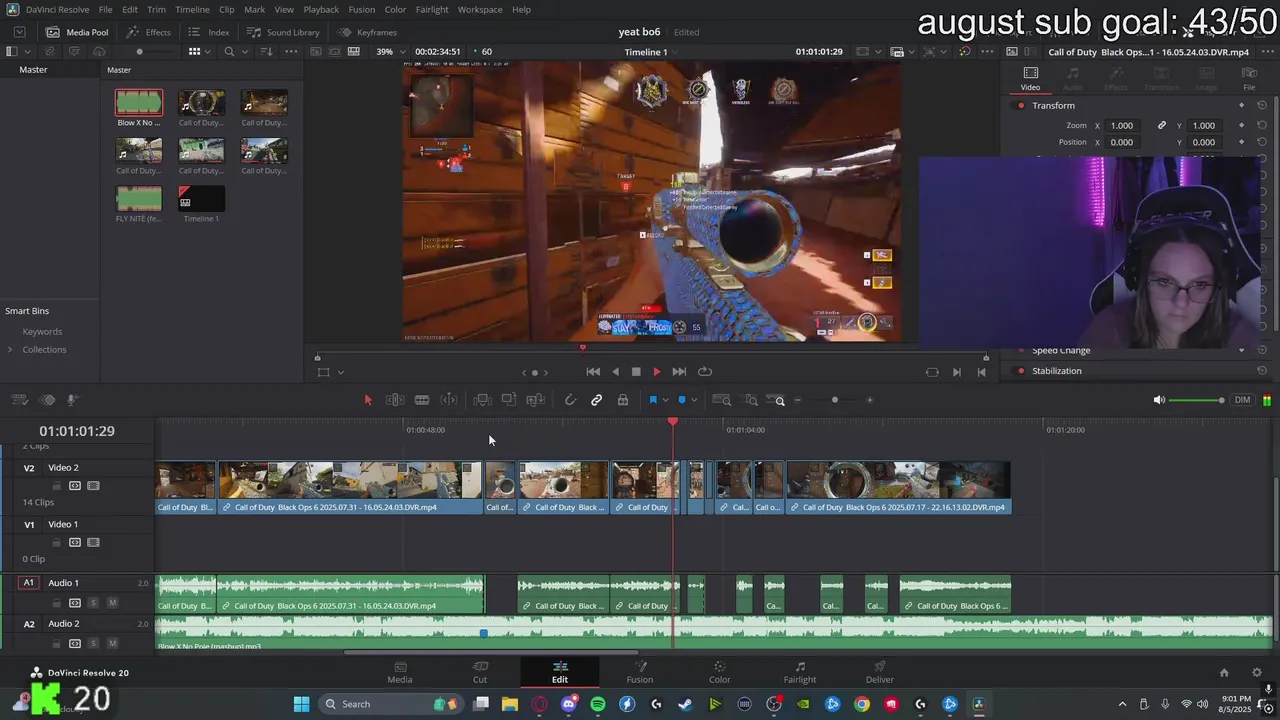This screenshot has width=1280, height=720.
Task: Click the blue Flag icon
Action: click(x=653, y=400)
